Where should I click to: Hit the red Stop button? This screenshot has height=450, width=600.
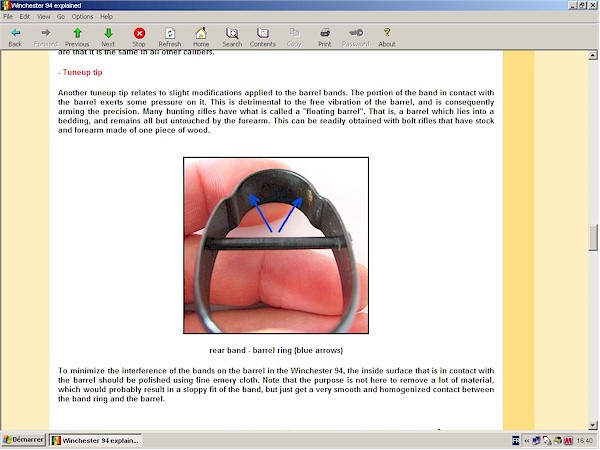pos(139,38)
